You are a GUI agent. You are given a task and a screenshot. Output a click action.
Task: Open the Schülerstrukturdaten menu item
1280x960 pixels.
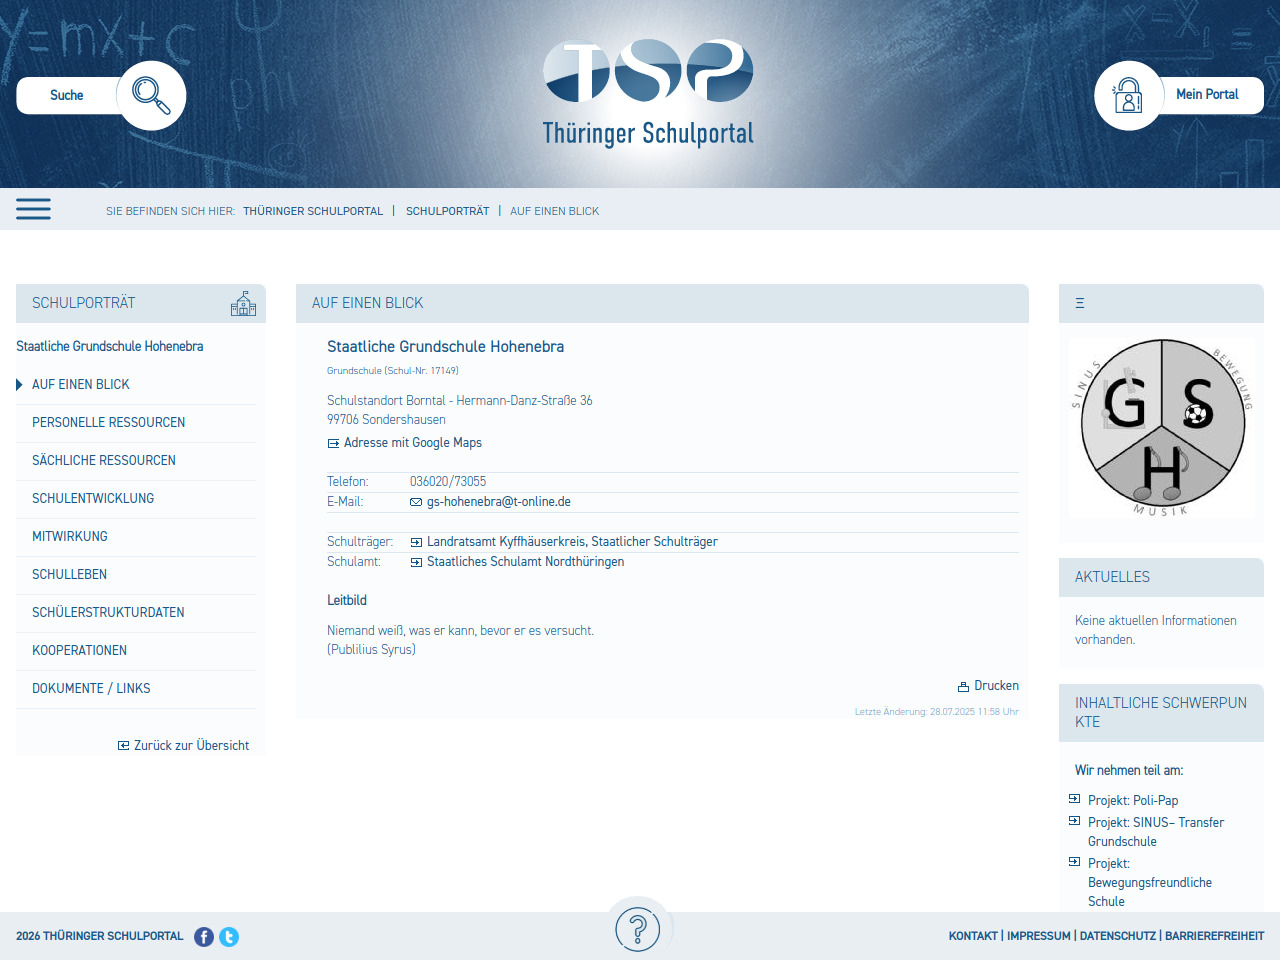[108, 612]
